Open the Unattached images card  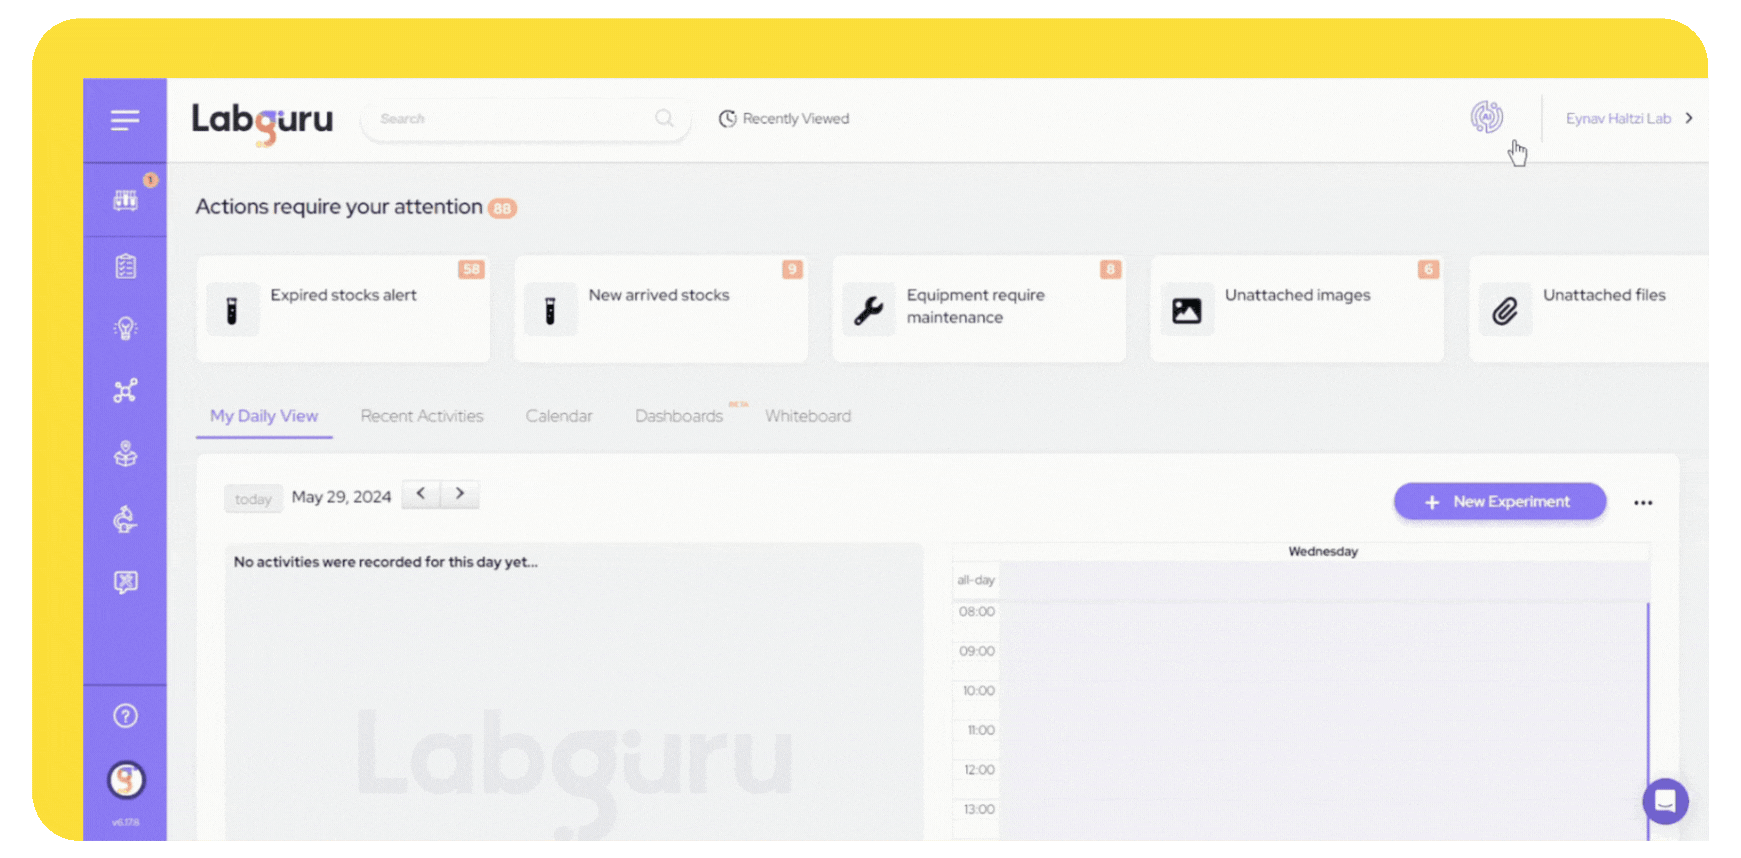tap(1297, 309)
